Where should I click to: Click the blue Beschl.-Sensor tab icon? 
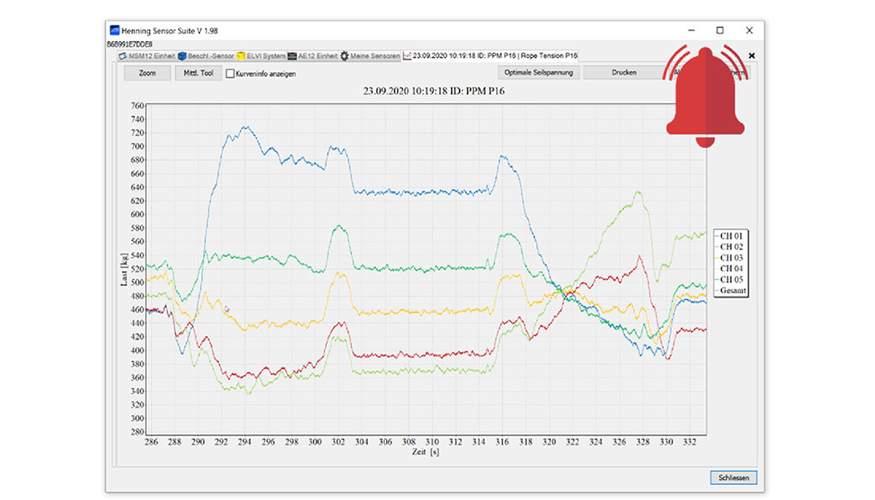tap(183, 56)
